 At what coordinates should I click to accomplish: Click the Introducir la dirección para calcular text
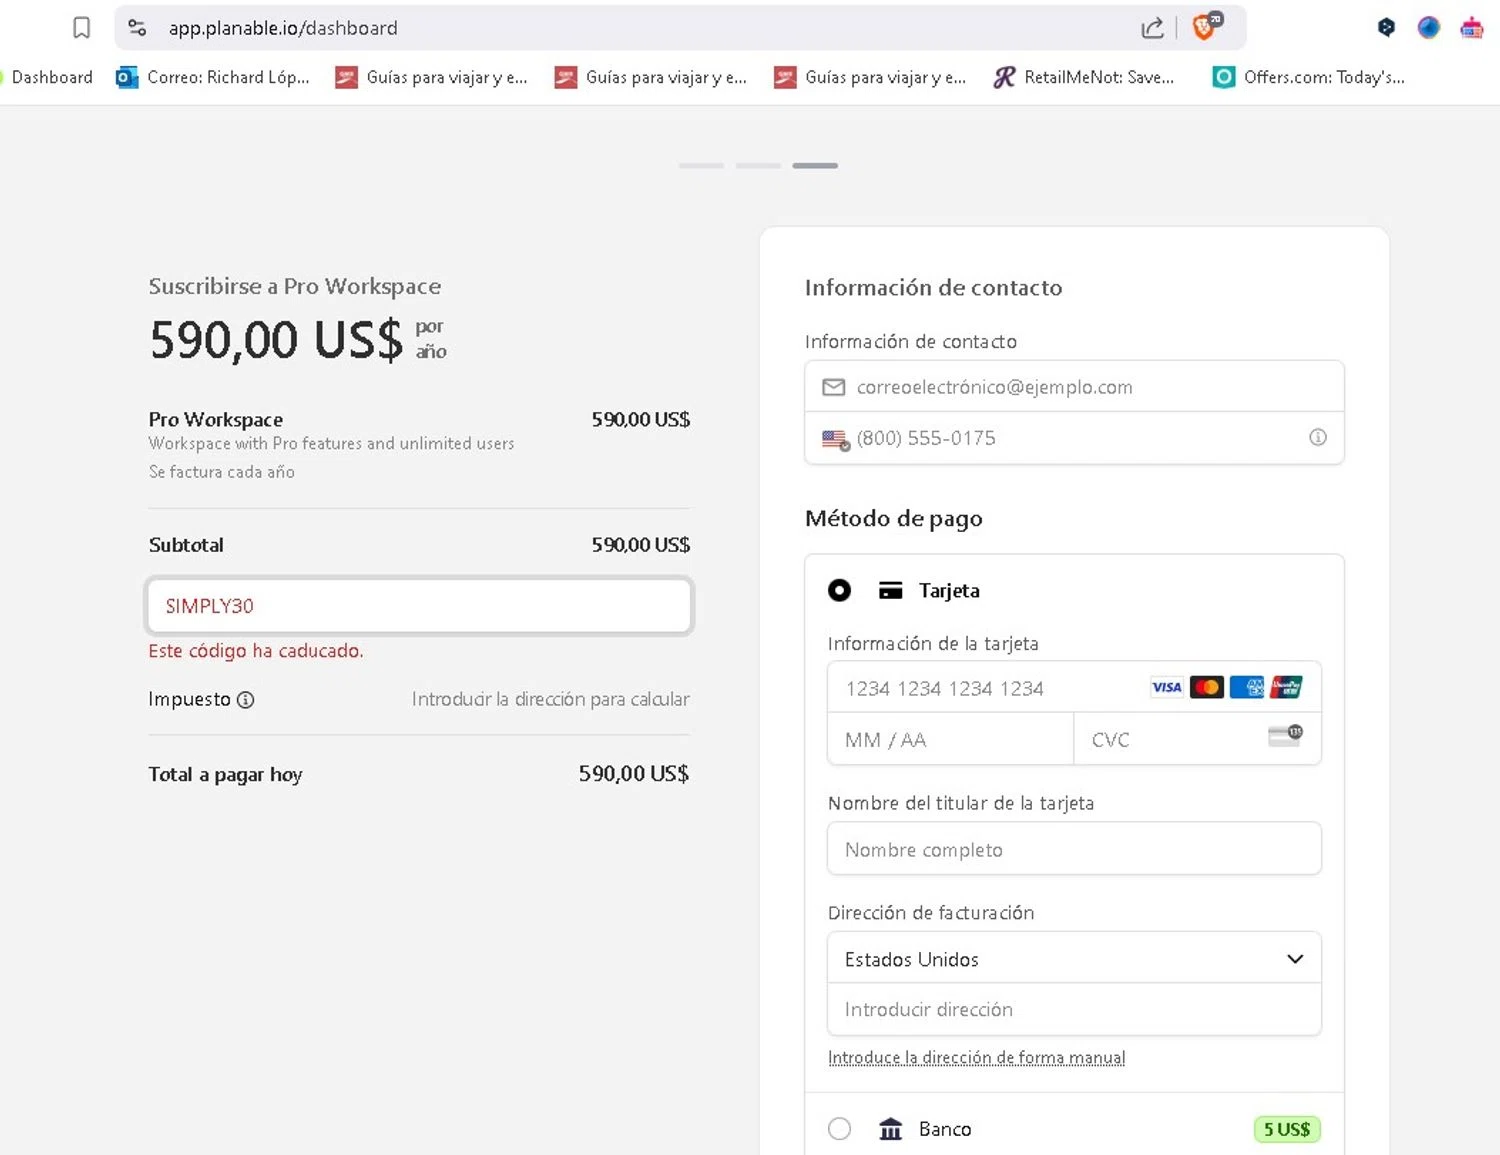551,699
